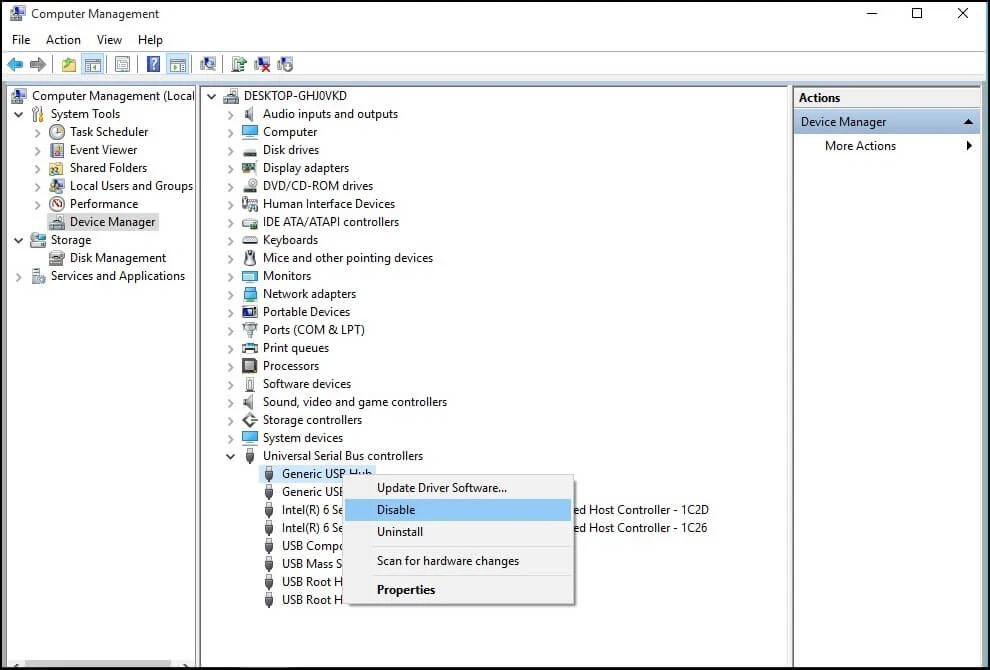Open the Action menu in menu bar
This screenshot has height=670, width=990.
tap(63, 40)
